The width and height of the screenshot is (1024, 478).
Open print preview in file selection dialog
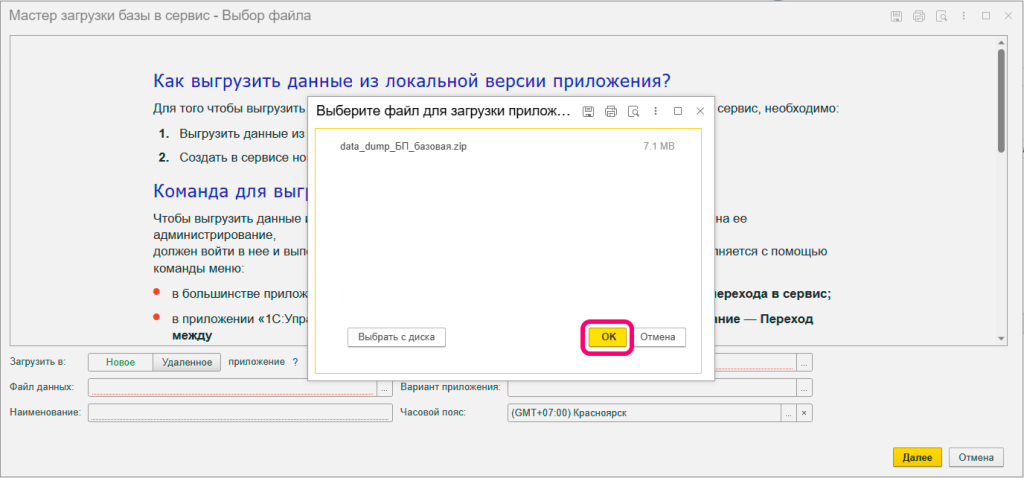(x=633, y=111)
